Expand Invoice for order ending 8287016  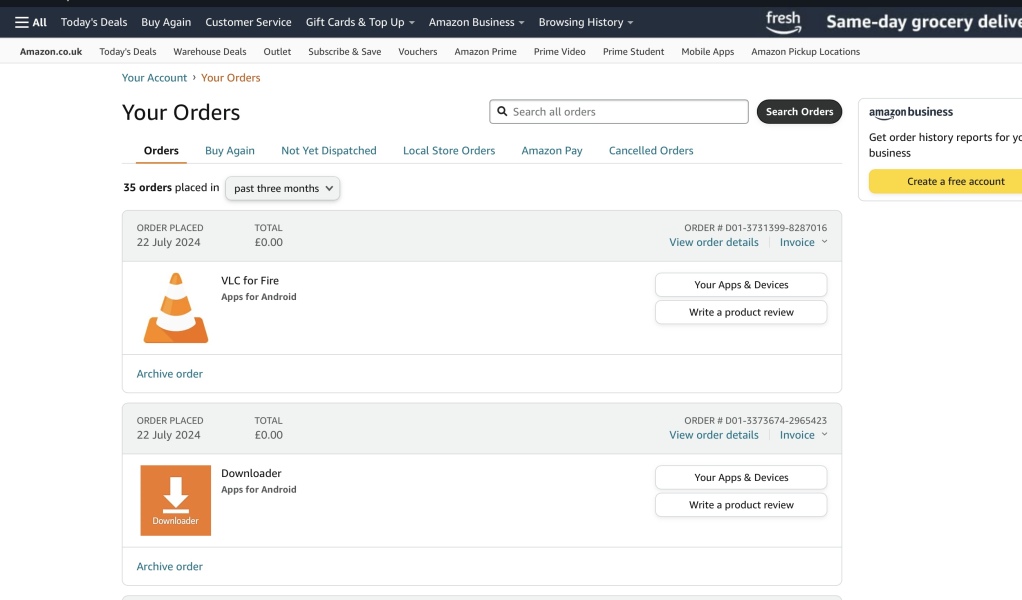pyautogui.click(x=803, y=242)
